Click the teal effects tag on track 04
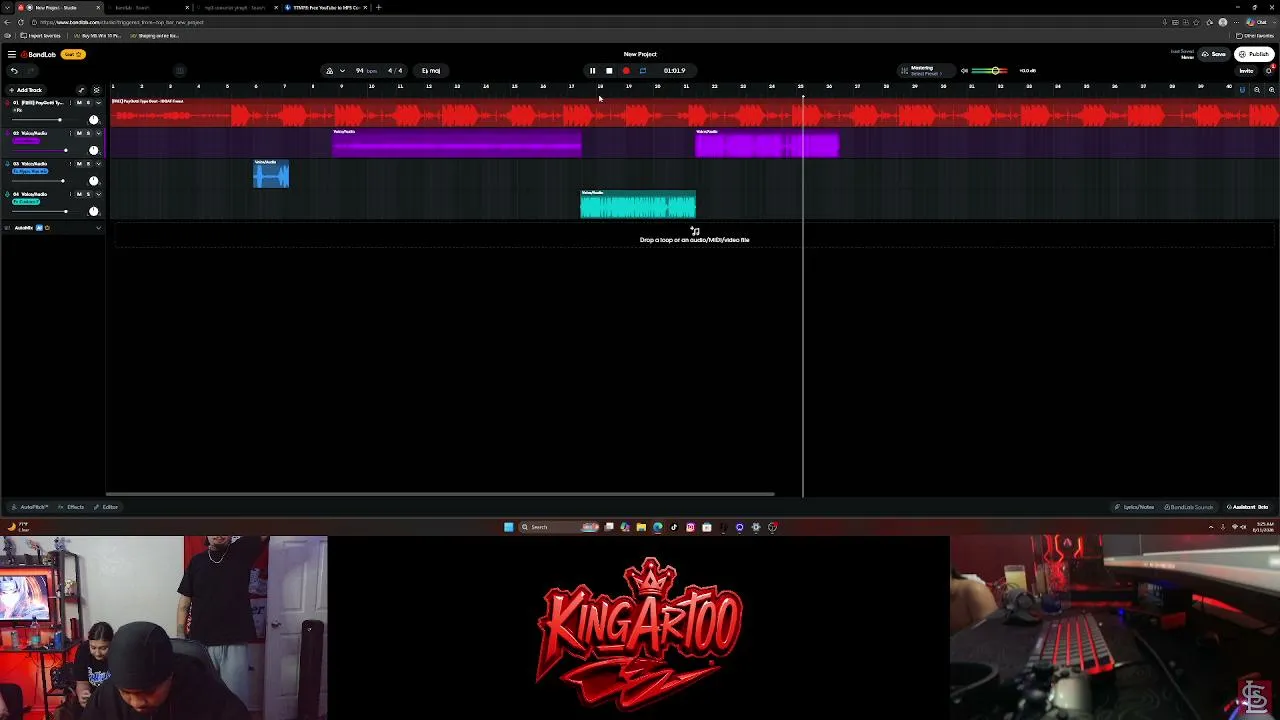Viewport: 1280px width, 720px height. (26, 202)
